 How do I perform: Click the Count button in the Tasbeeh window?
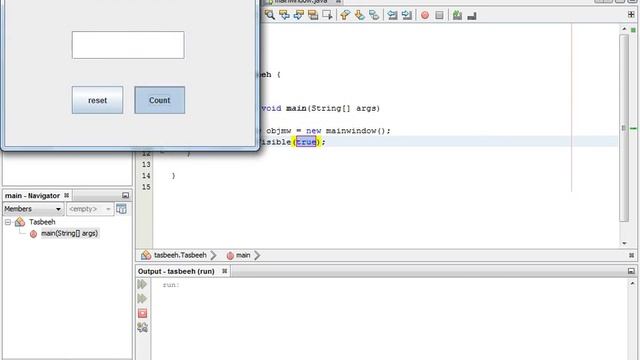click(x=160, y=100)
